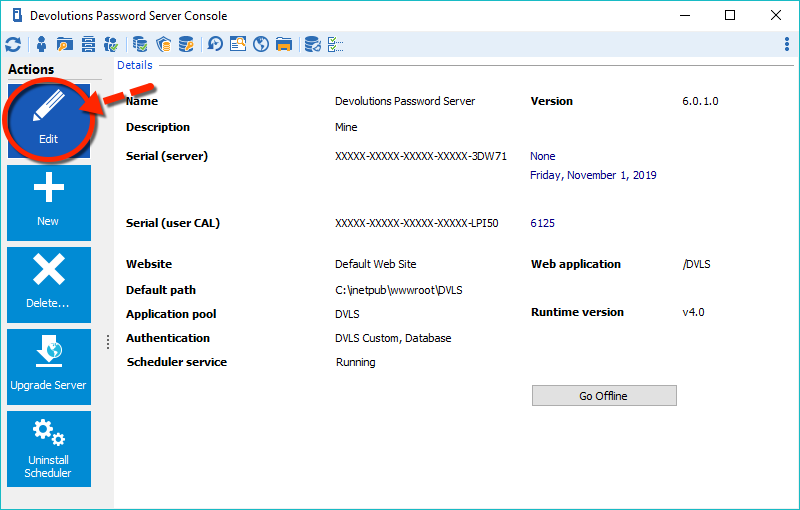
Task: Click the Go Offline button
Action: [x=603, y=396]
